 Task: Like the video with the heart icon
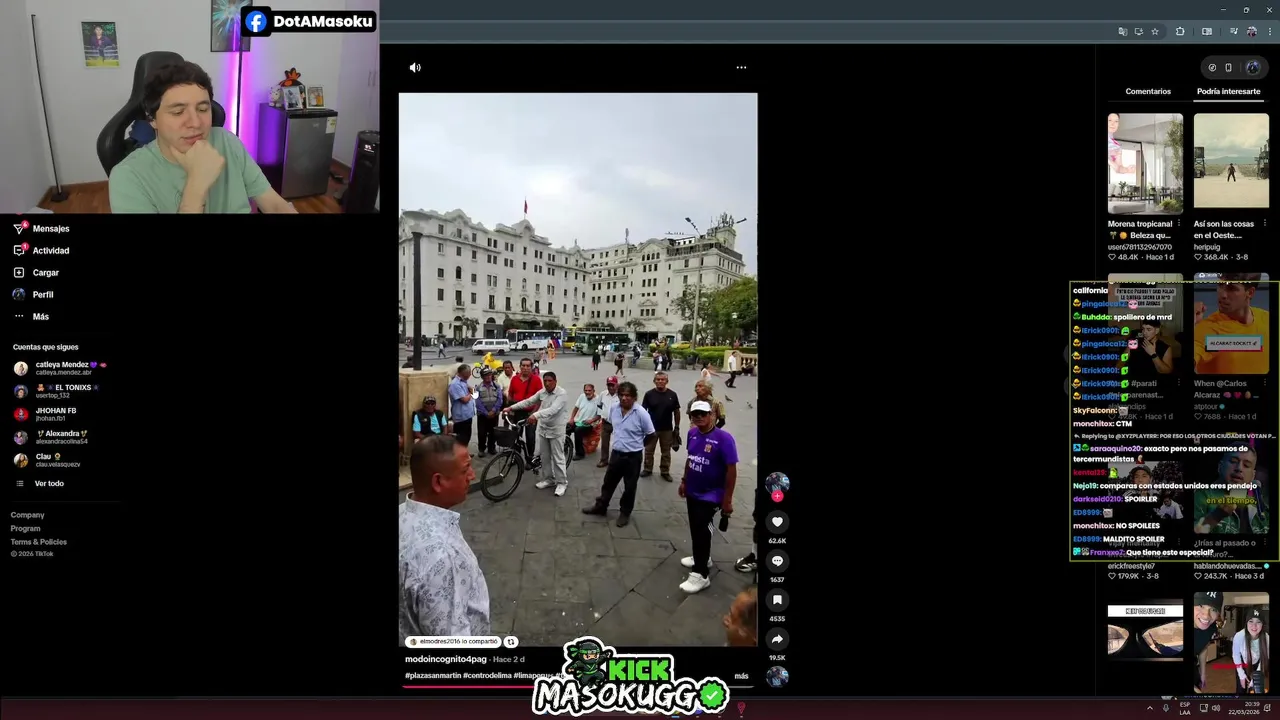777,522
